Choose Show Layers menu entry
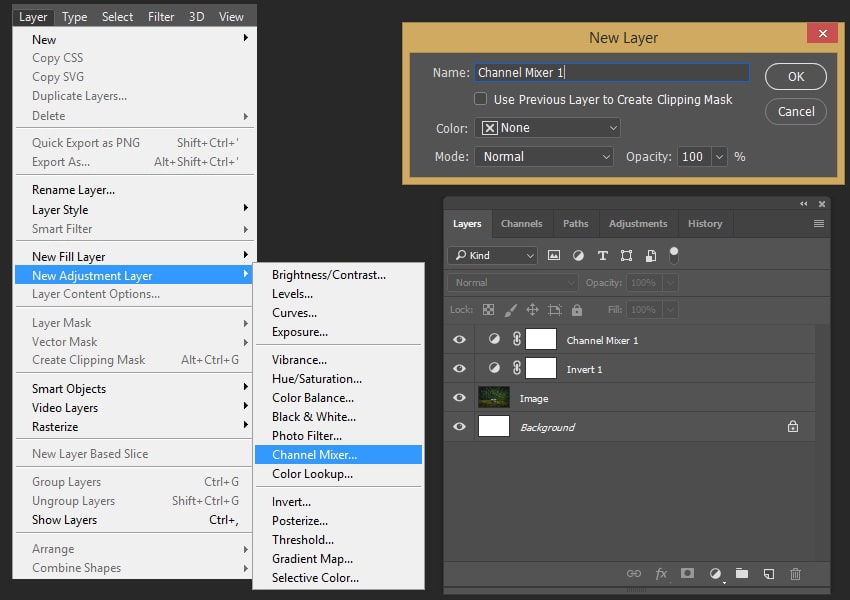850x600 pixels. click(134, 520)
